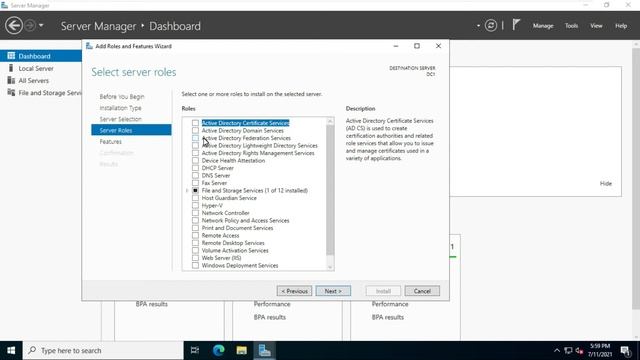Click the taskbar search box

103,351
